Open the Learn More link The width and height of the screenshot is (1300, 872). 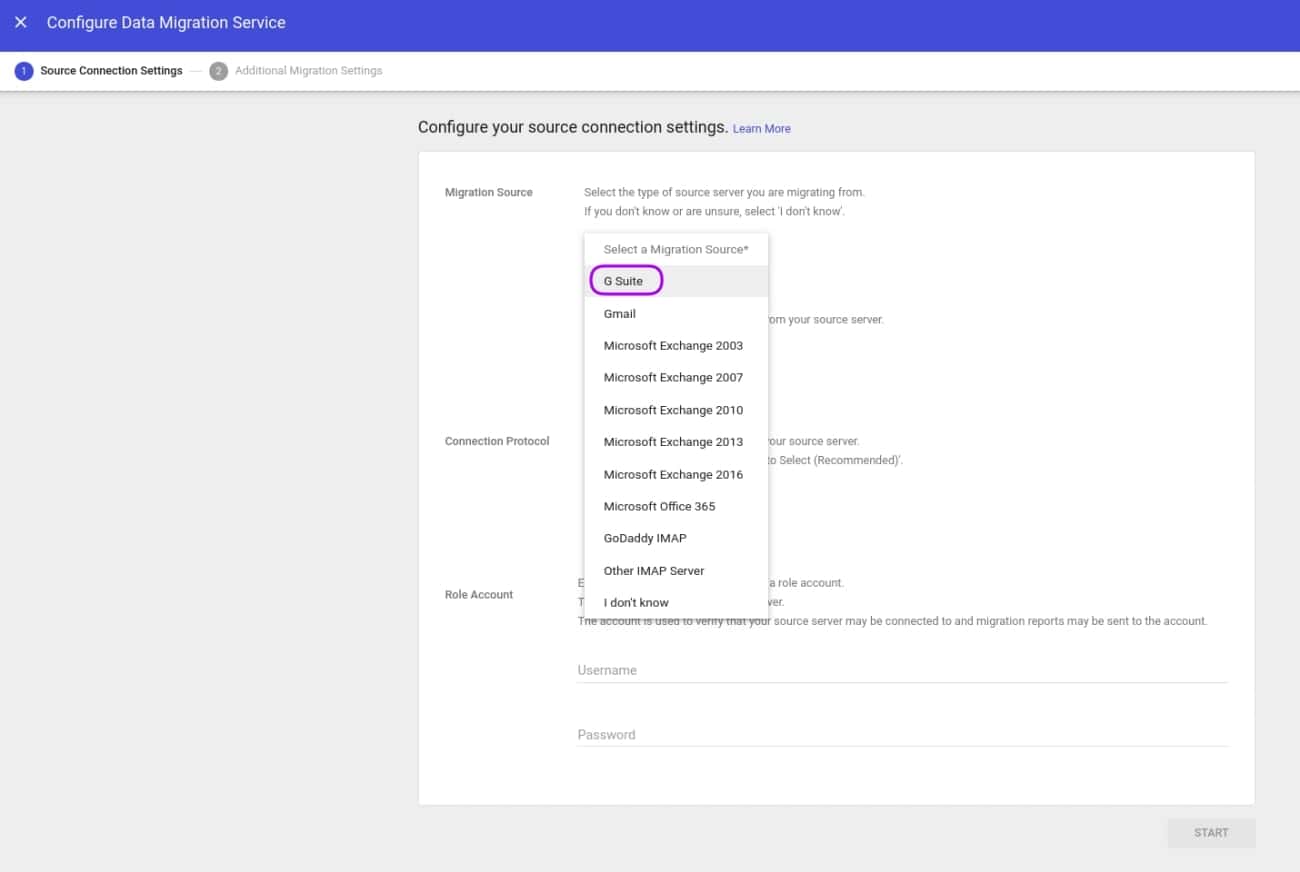tap(761, 128)
